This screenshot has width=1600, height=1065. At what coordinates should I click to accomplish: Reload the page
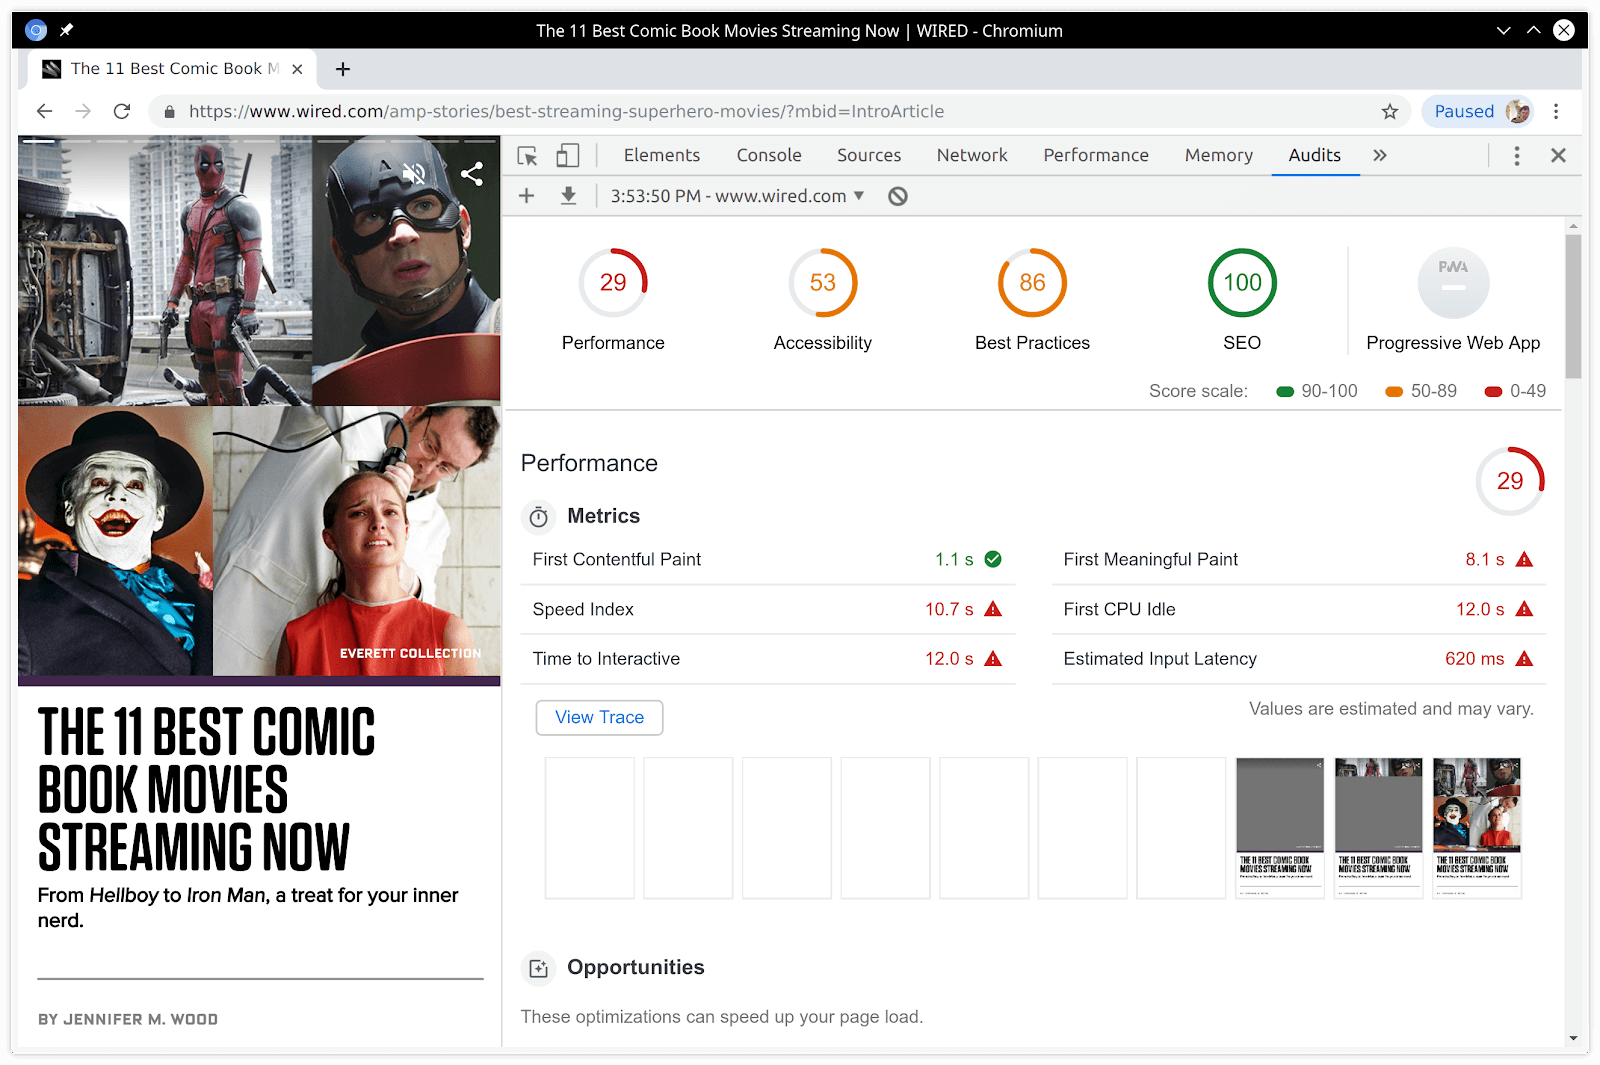coord(122,111)
